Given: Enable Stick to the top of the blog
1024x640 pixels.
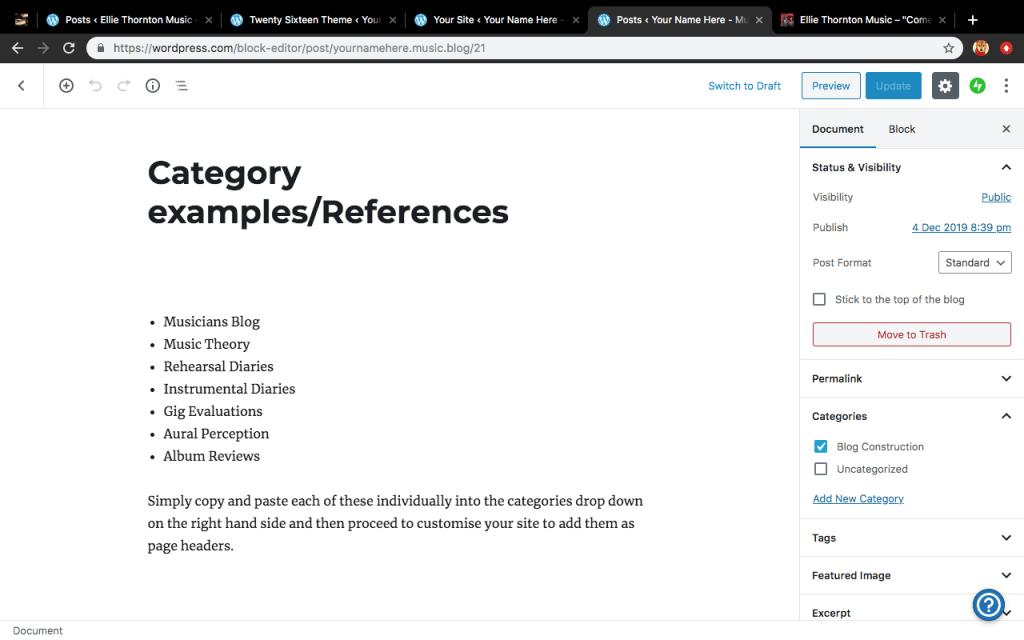Looking at the screenshot, I should [820, 299].
